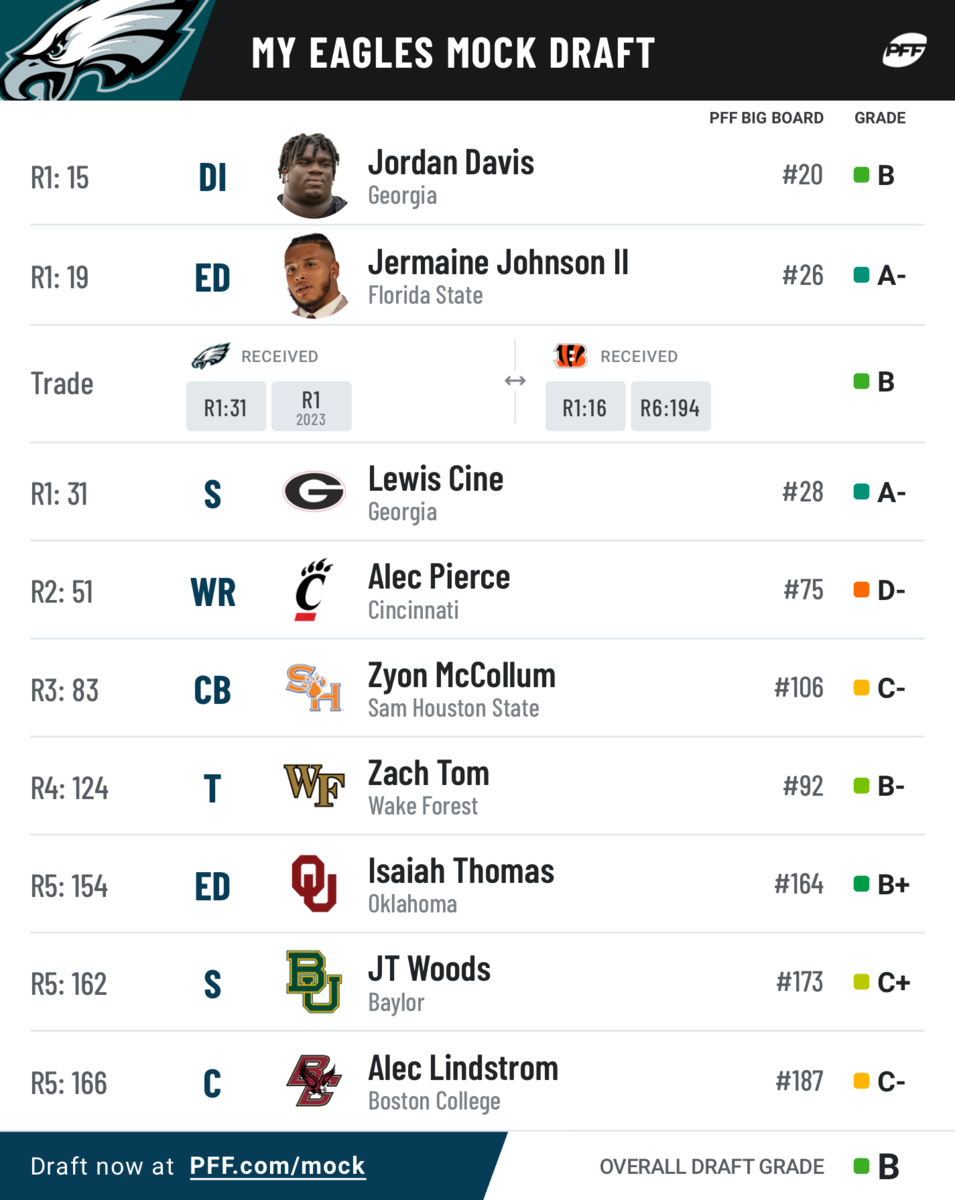Click the trade swap arrows icon

coord(515,381)
